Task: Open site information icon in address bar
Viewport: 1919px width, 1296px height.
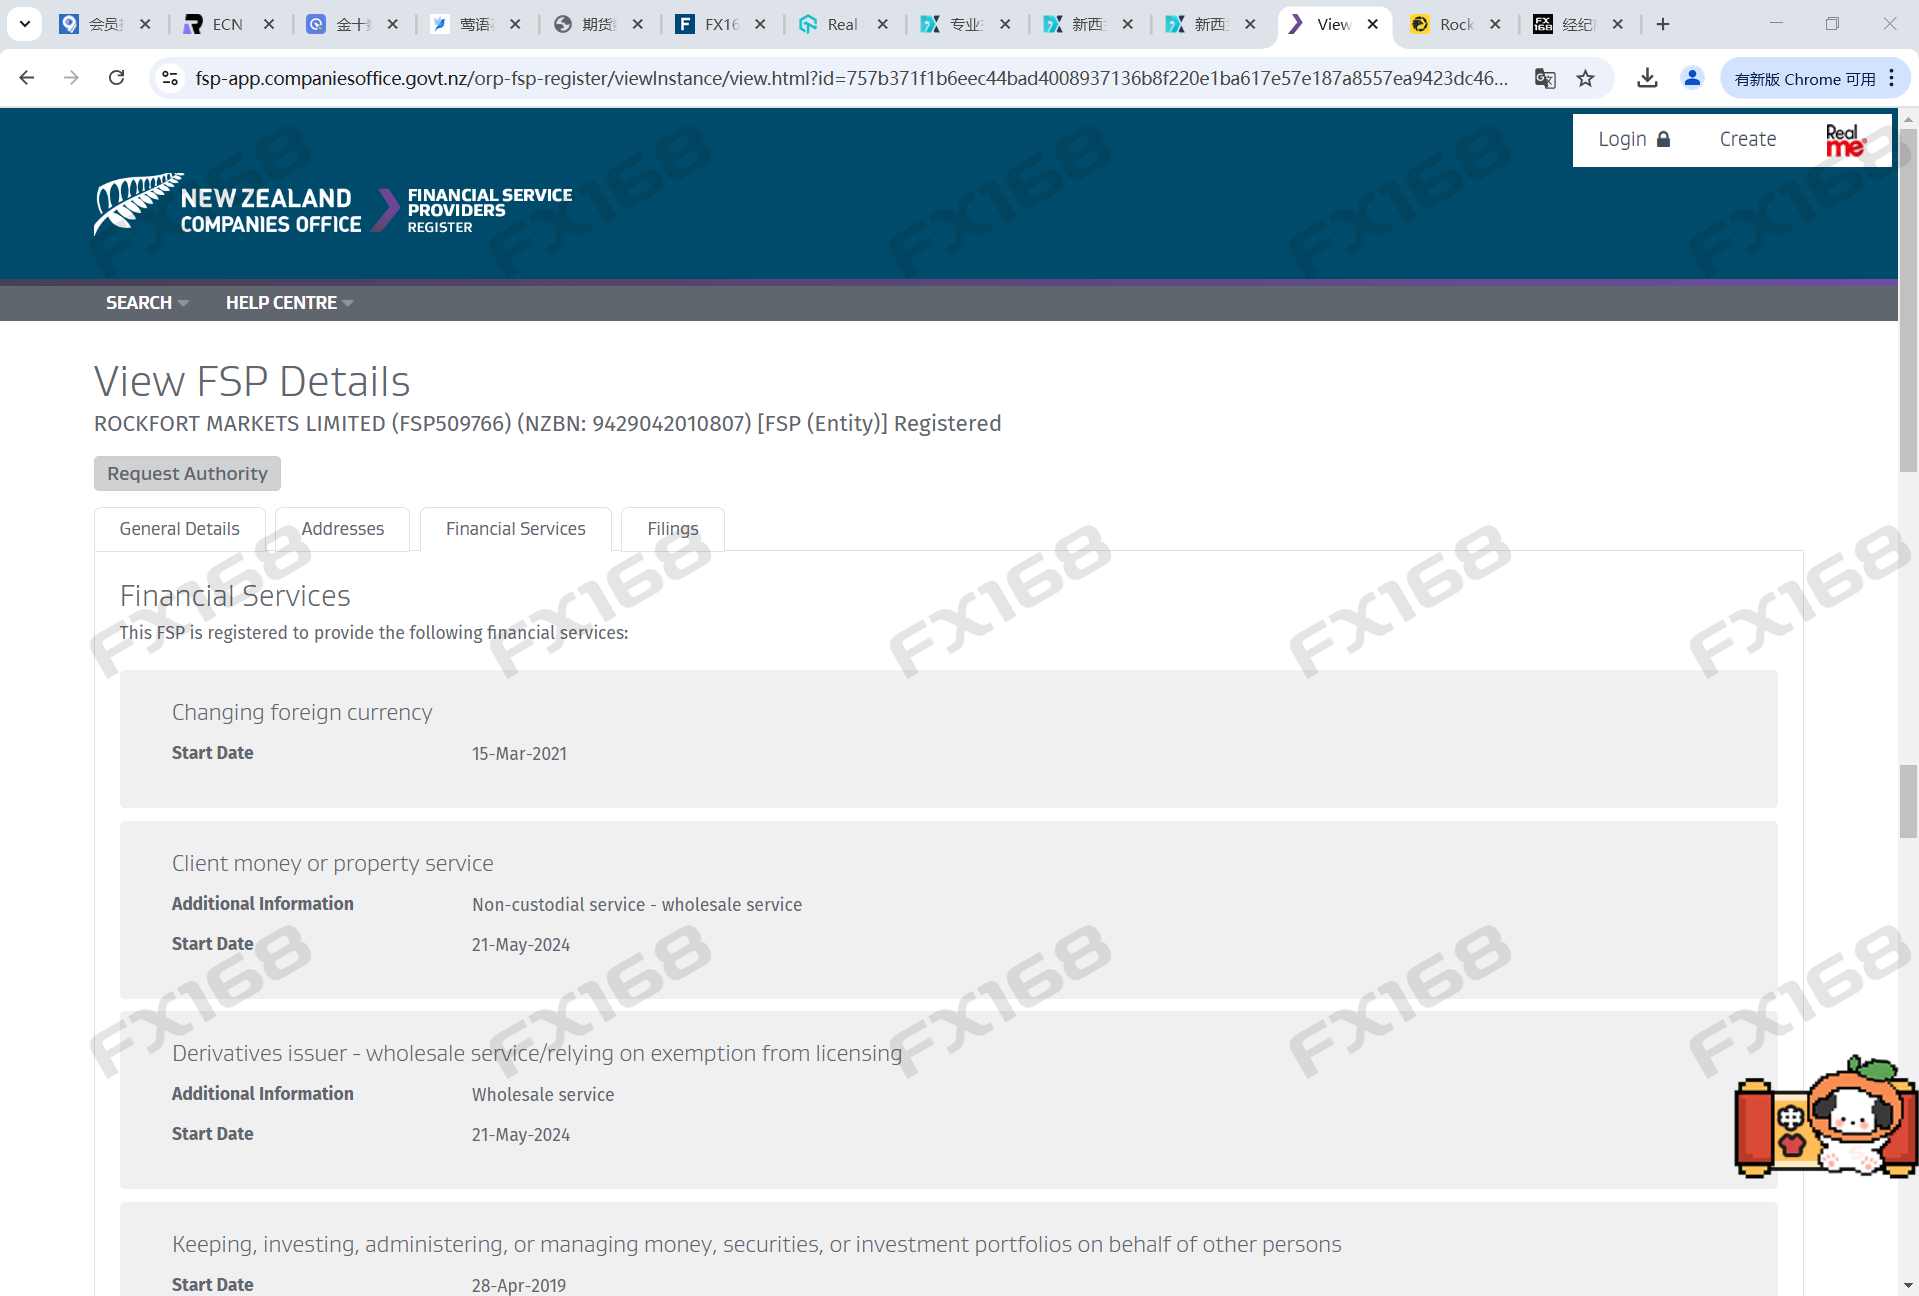Action: pyautogui.click(x=170, y=78)
